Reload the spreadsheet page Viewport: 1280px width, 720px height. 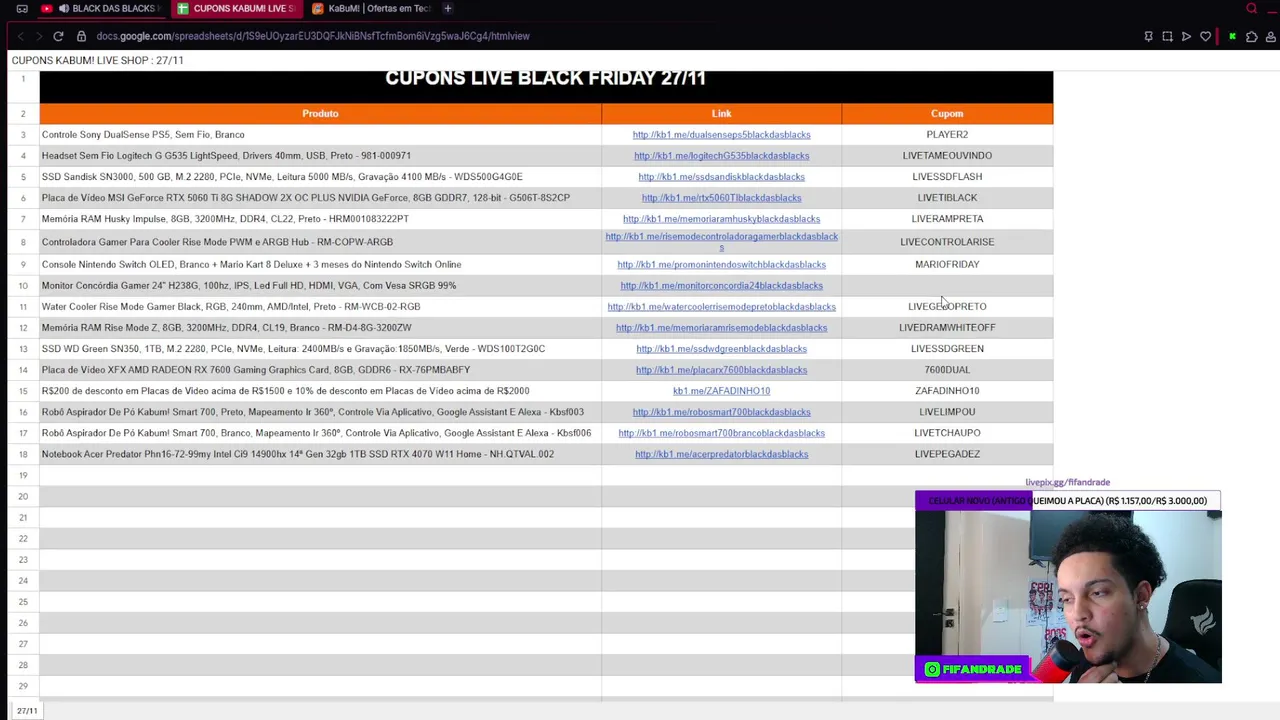(x=58, y=36)
